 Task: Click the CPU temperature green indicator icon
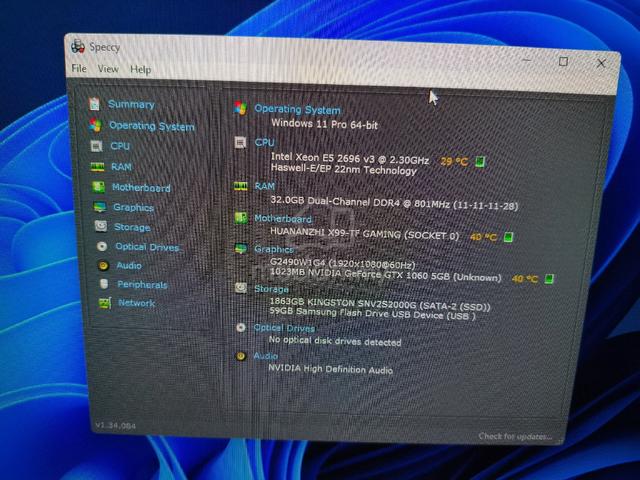pyautogui.click(x=480, y=162)
